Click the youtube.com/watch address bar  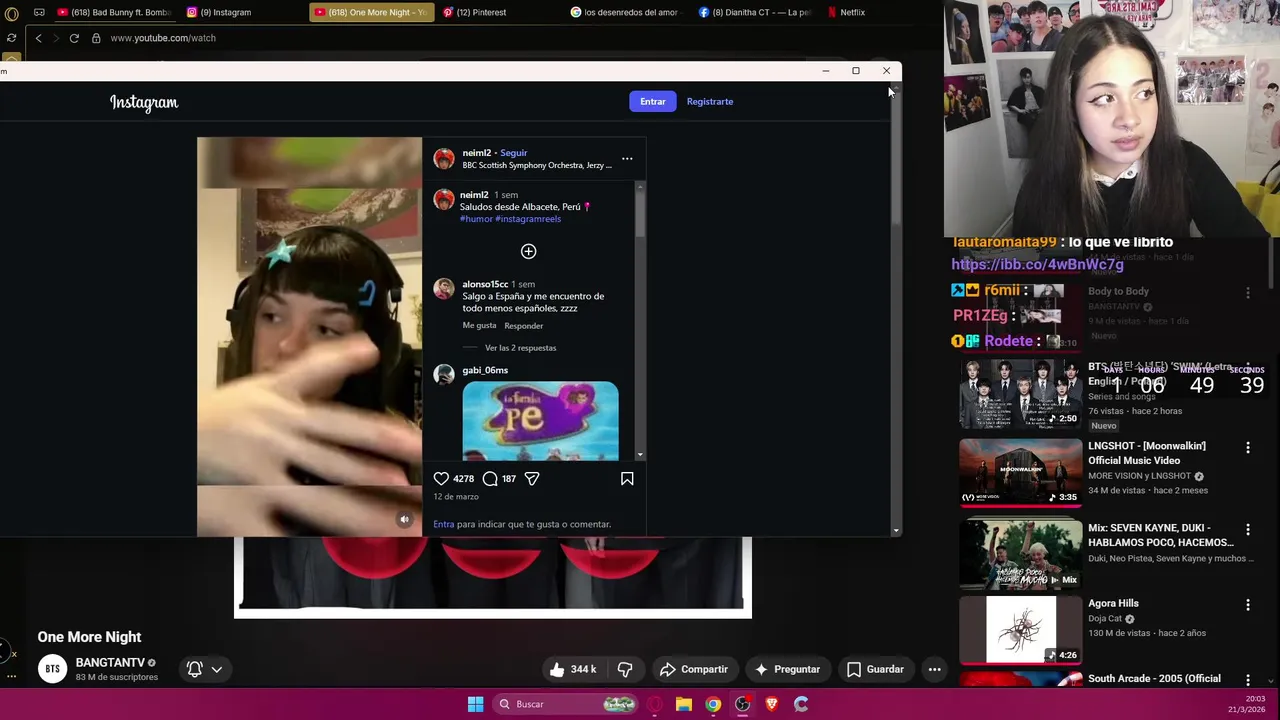point(163,38)
